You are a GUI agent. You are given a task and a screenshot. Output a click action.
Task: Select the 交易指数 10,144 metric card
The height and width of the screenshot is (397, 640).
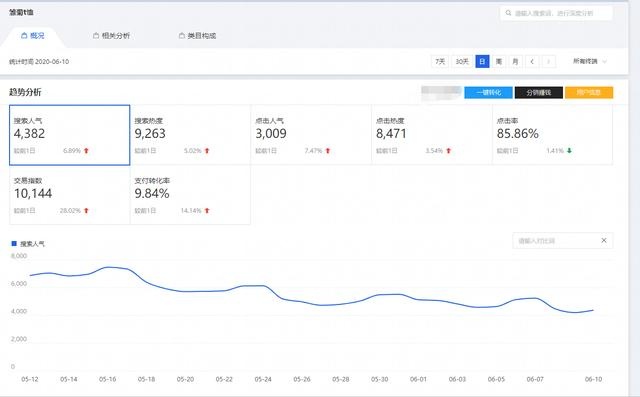click(x=70, y=195)
